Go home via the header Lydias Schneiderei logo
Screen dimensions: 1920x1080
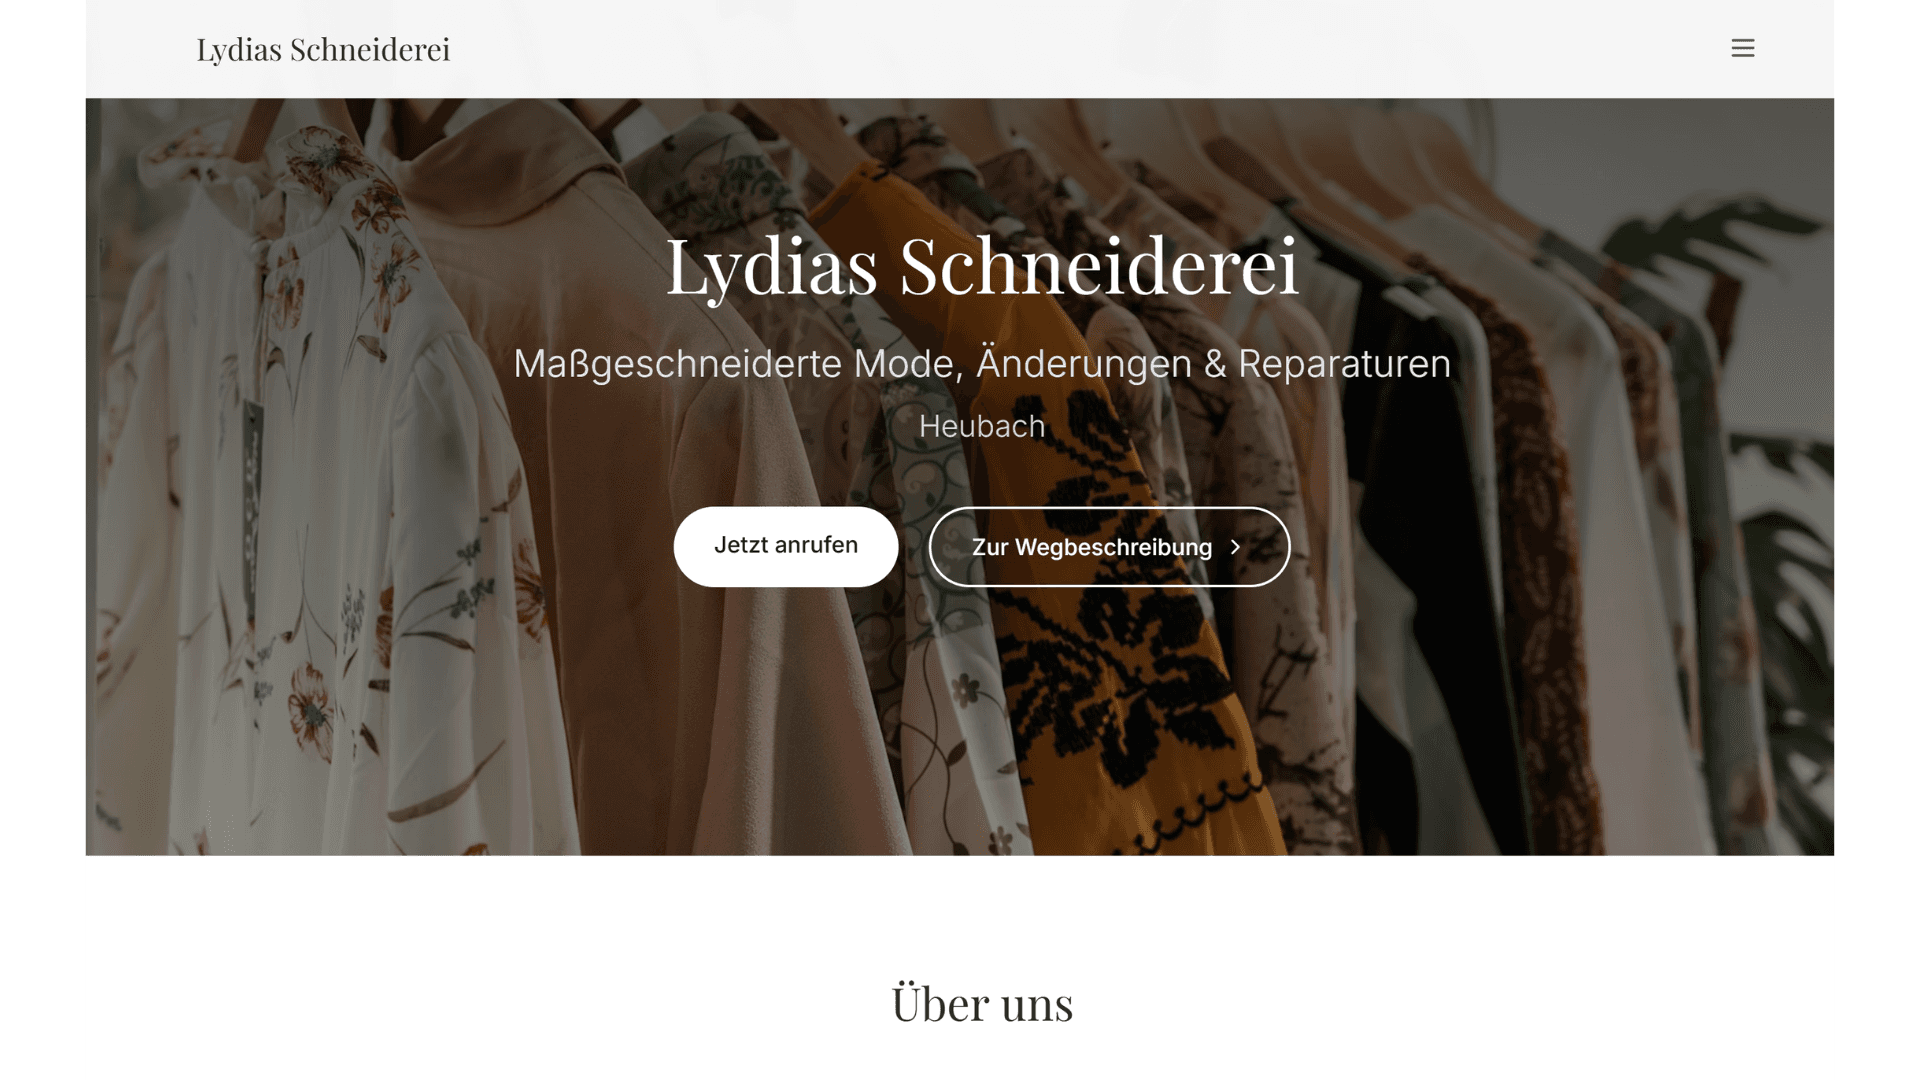point(323,49)
